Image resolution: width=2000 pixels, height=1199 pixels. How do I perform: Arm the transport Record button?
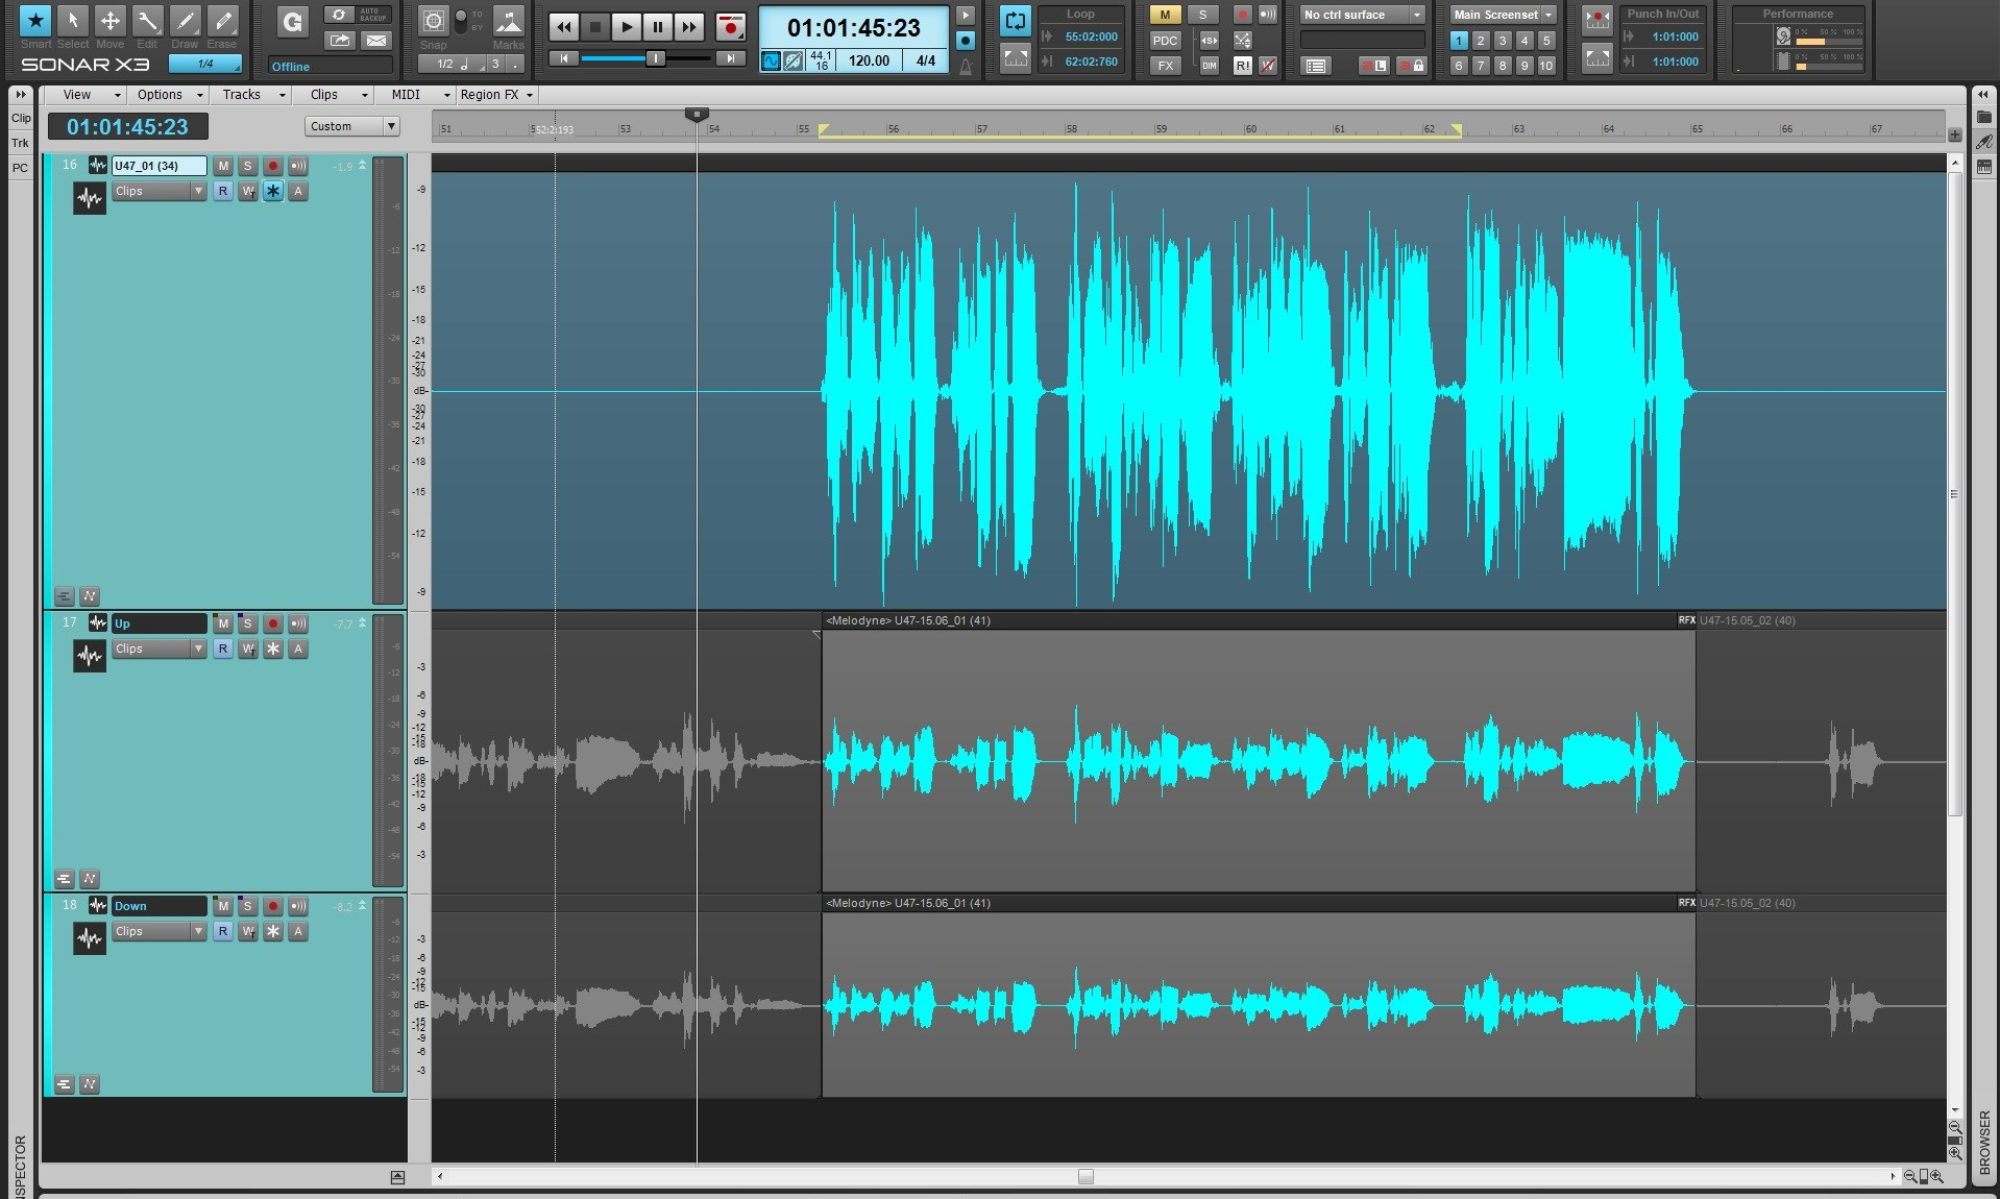[731, 27]
